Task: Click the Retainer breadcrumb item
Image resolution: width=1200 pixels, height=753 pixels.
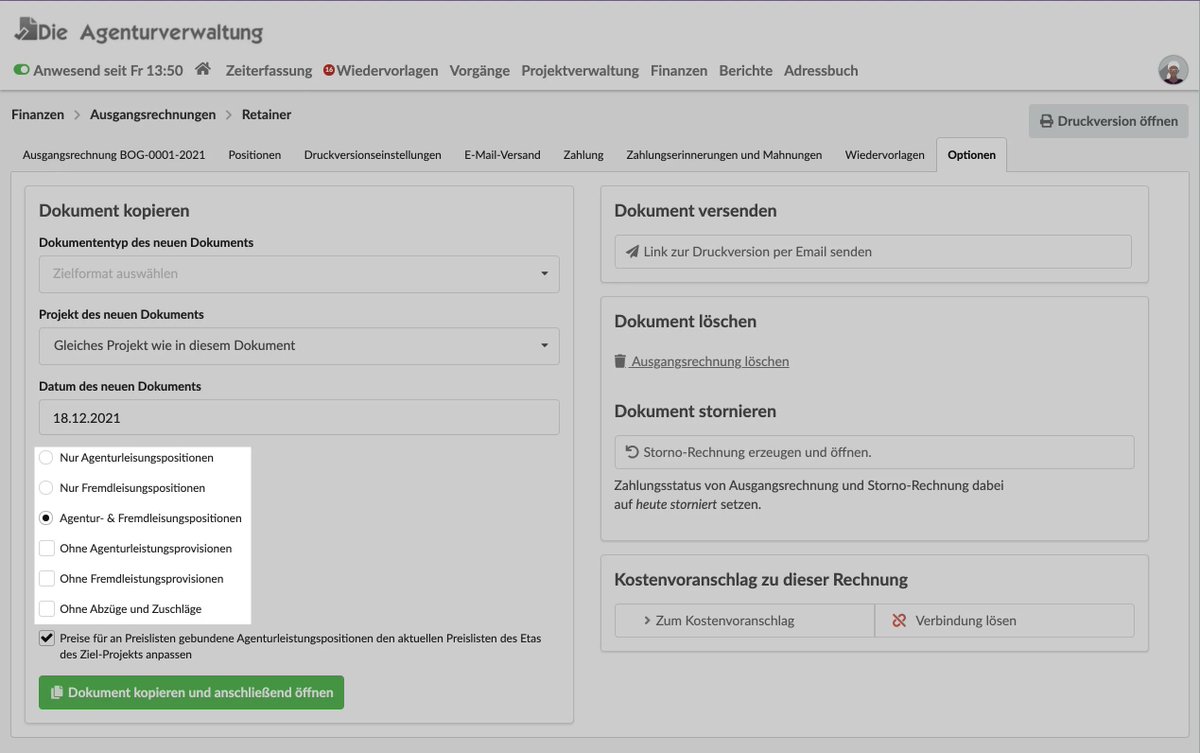Action: (267, 114)
